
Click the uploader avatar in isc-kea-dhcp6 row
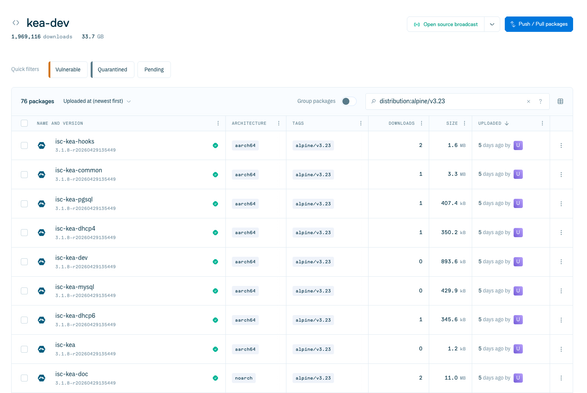click(518, 320)
